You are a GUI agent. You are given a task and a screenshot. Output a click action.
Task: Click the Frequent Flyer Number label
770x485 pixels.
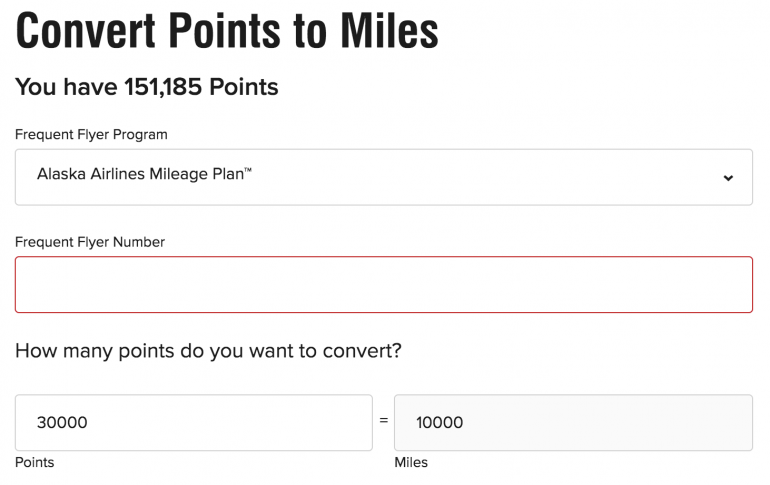point(90,242)
